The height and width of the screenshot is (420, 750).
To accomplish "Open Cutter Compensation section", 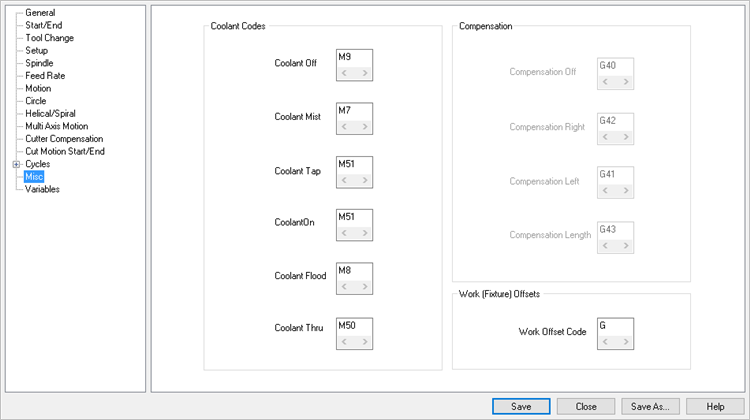I will click(x=64, y=139).
